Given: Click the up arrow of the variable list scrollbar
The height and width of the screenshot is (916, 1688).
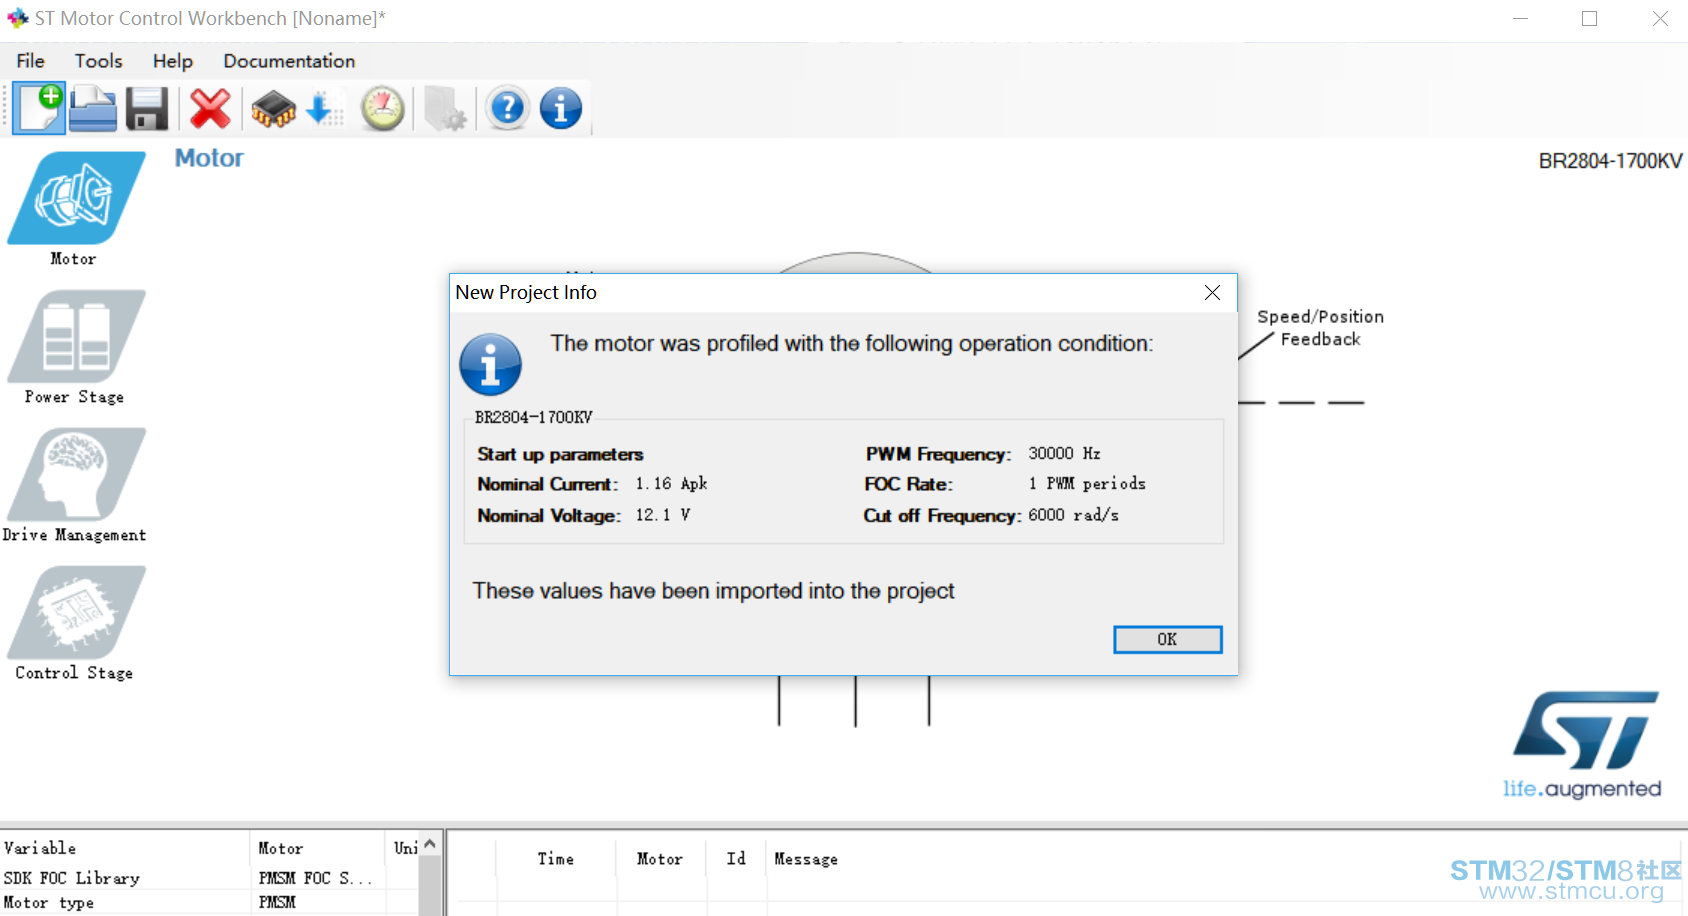Looking at the screenshot, I should coord(430,845).
